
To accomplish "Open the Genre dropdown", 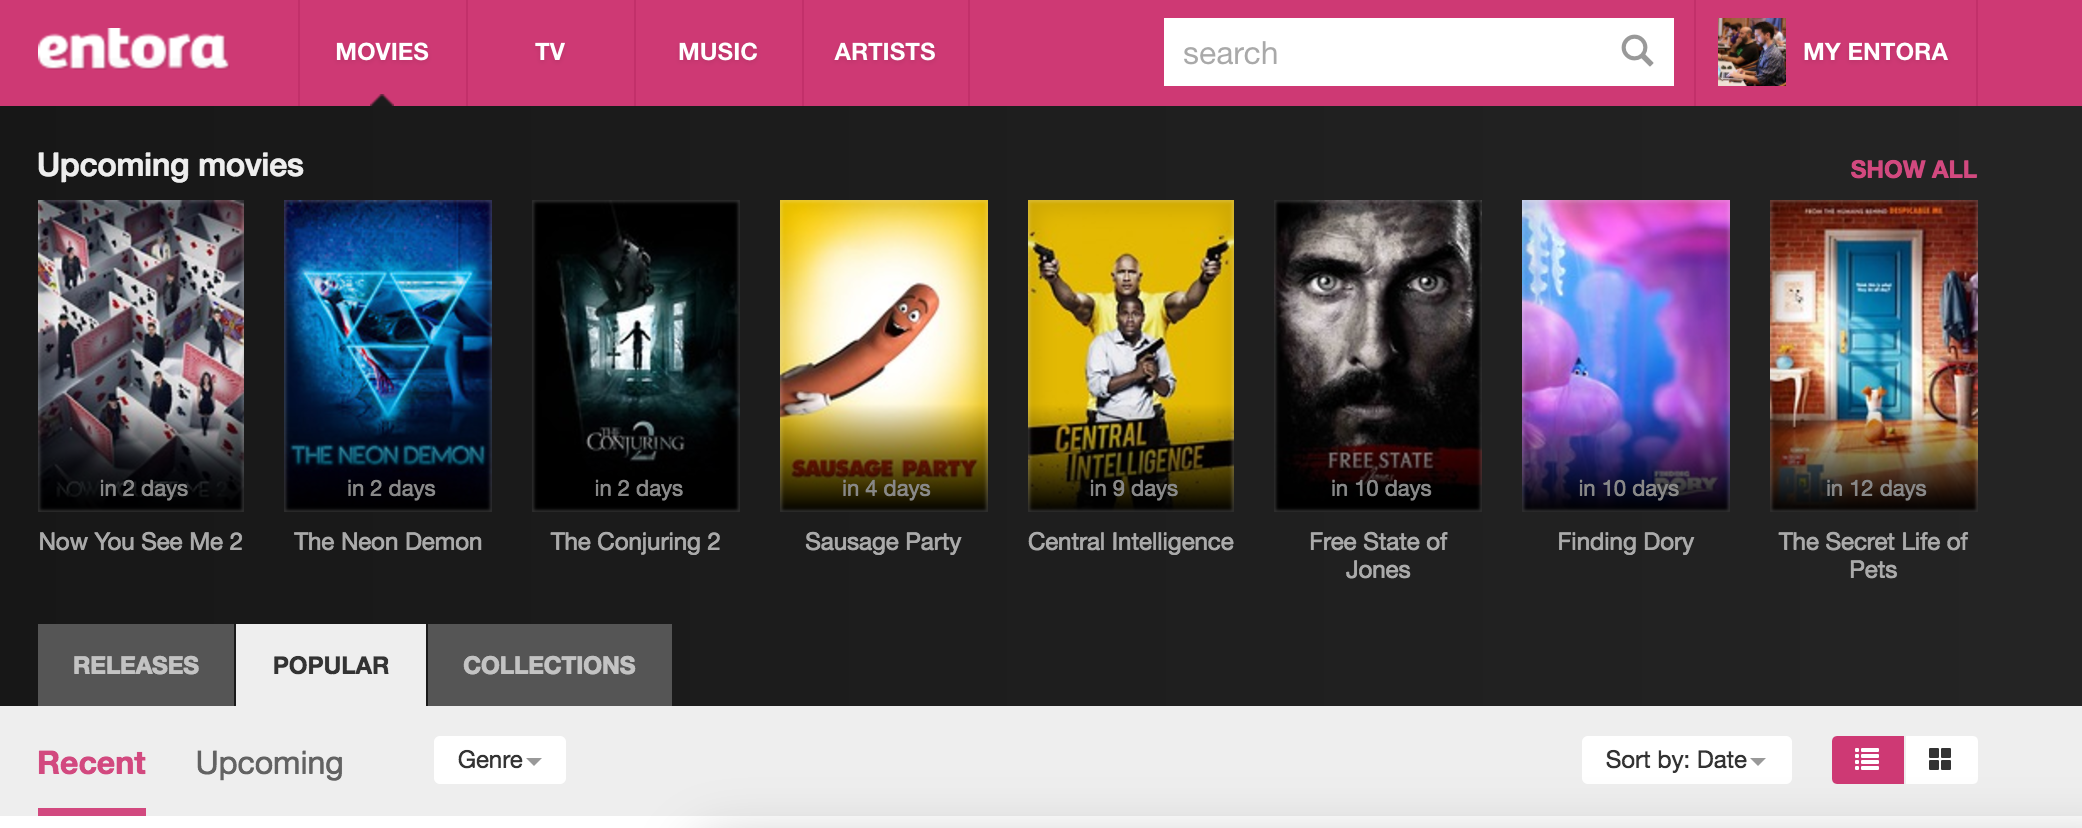I will (499, 760).
